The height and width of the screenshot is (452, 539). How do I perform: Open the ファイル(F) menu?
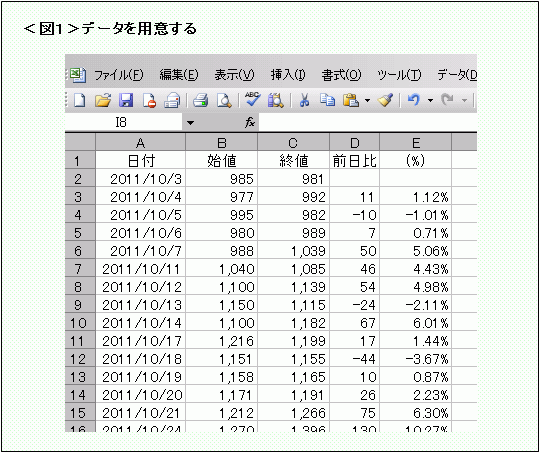pos(119,75)
